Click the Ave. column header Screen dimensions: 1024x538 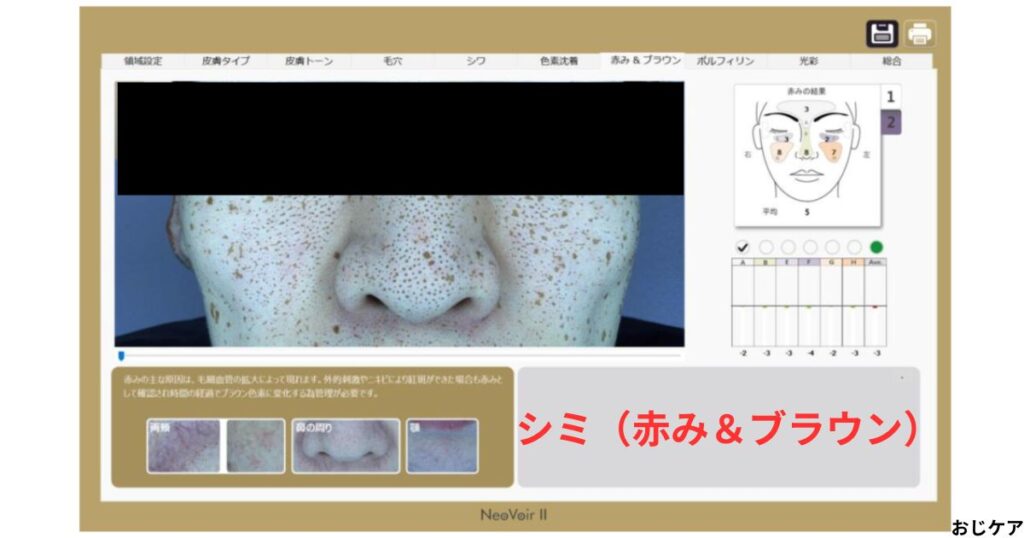[876, 262]
